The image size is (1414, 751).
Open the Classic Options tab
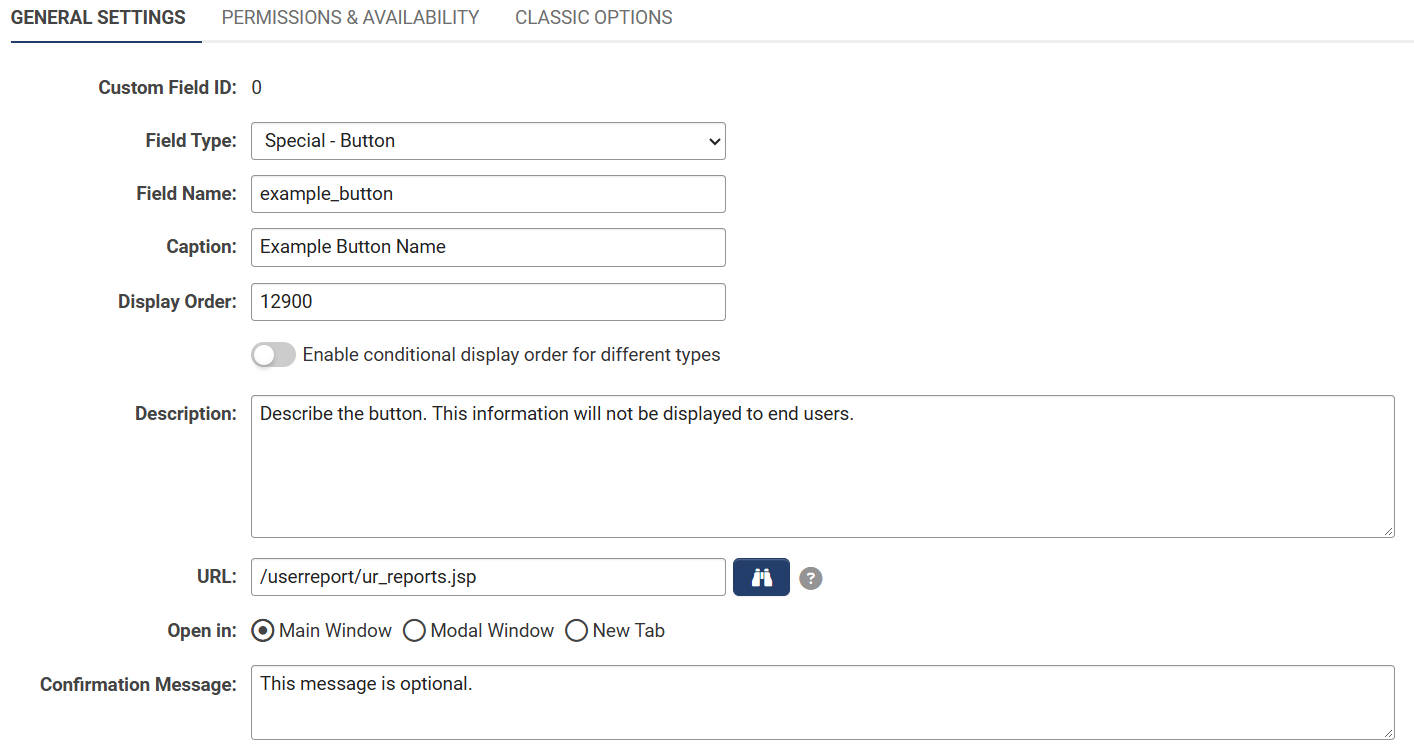point(594,18)
